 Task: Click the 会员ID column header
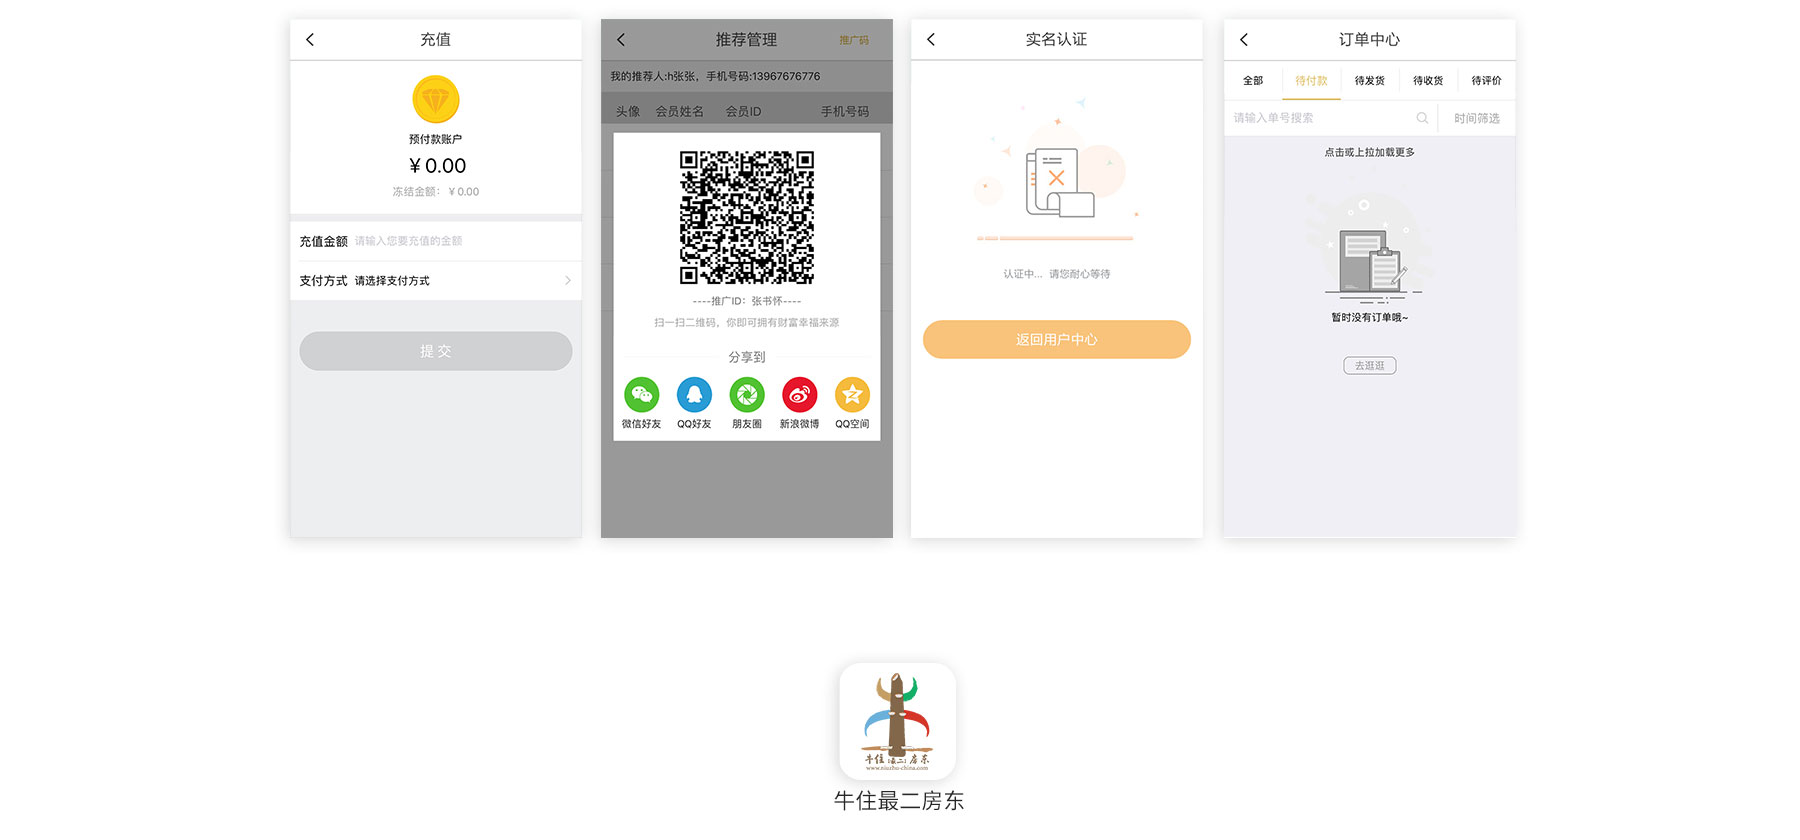pos(743,111)
